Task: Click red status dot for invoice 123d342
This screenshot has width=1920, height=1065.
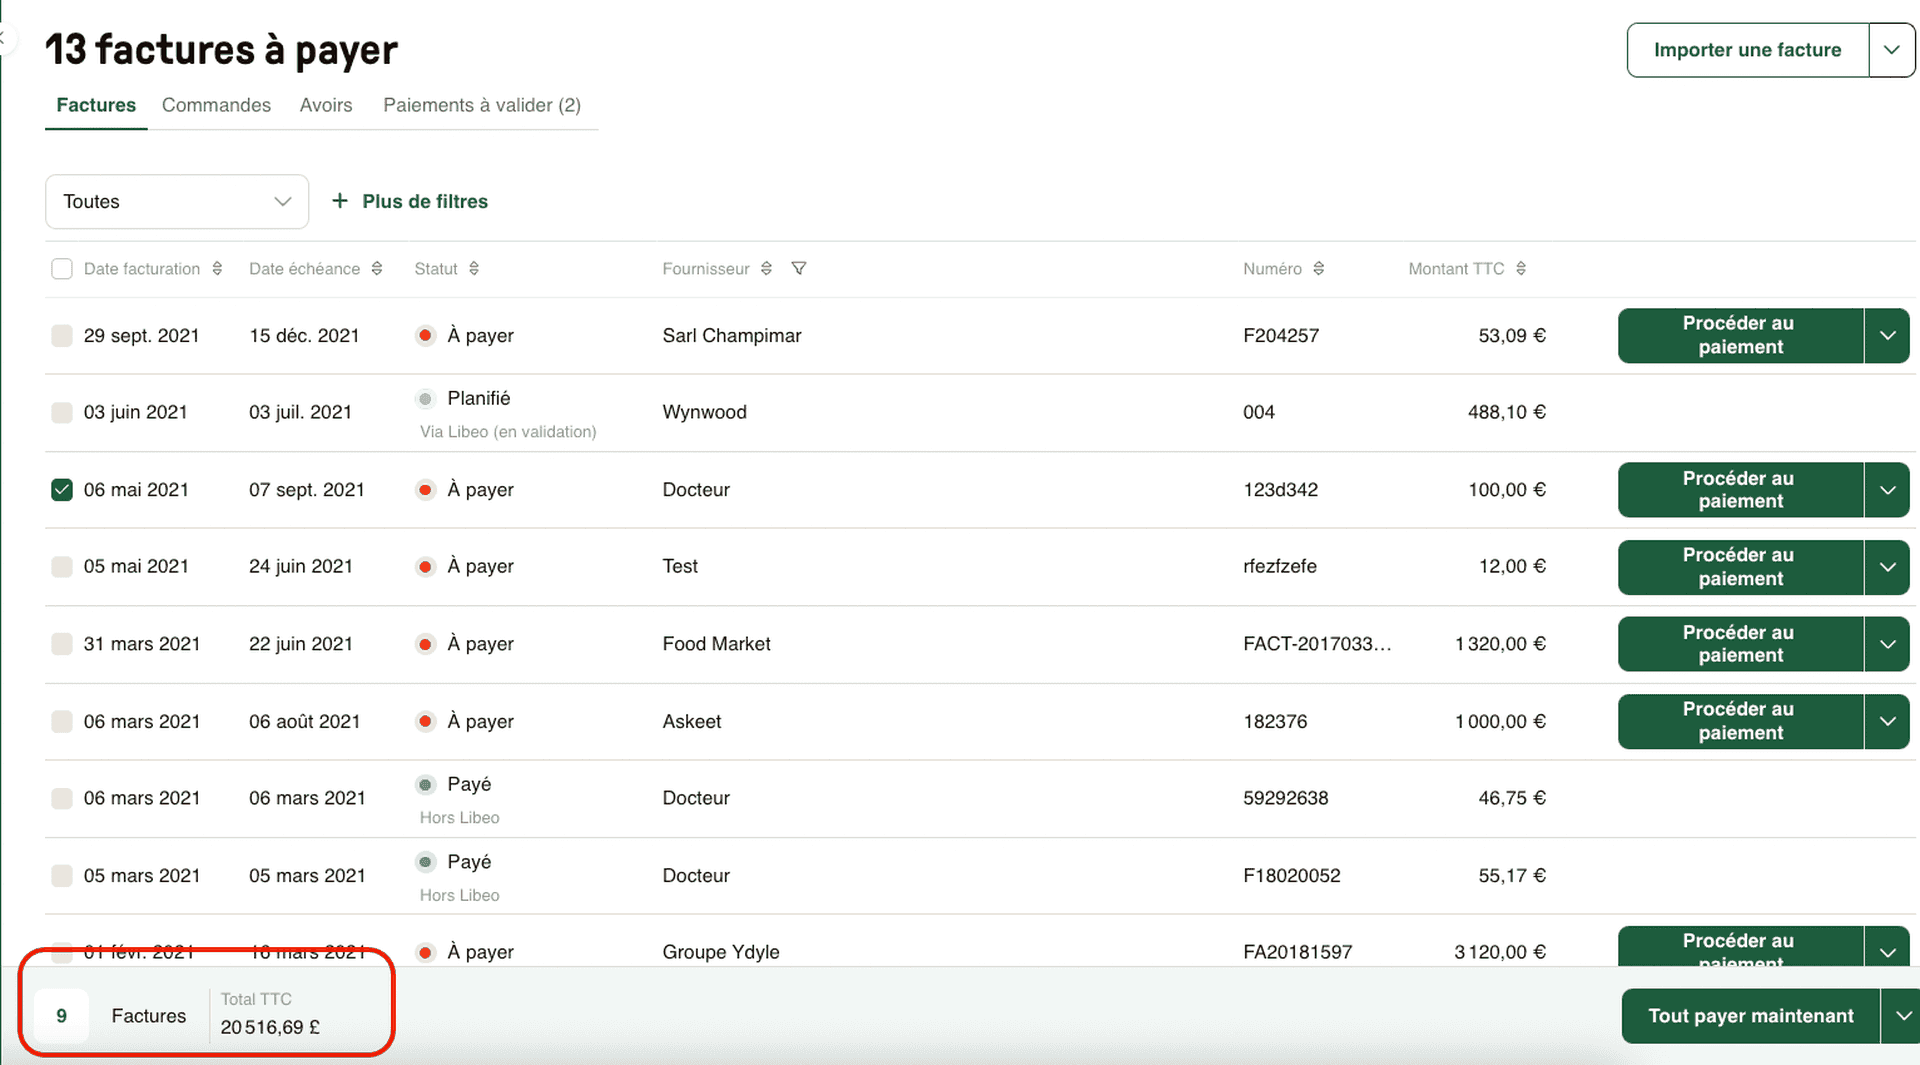Action: [x=425, y=490]
